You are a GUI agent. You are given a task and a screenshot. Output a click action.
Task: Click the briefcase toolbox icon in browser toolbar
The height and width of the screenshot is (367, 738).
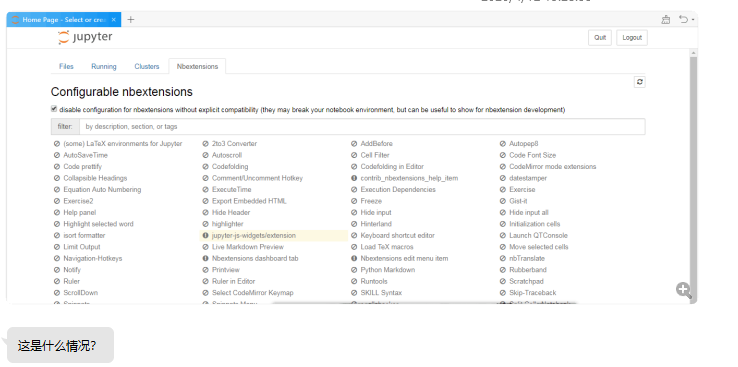tap(666, 19)
